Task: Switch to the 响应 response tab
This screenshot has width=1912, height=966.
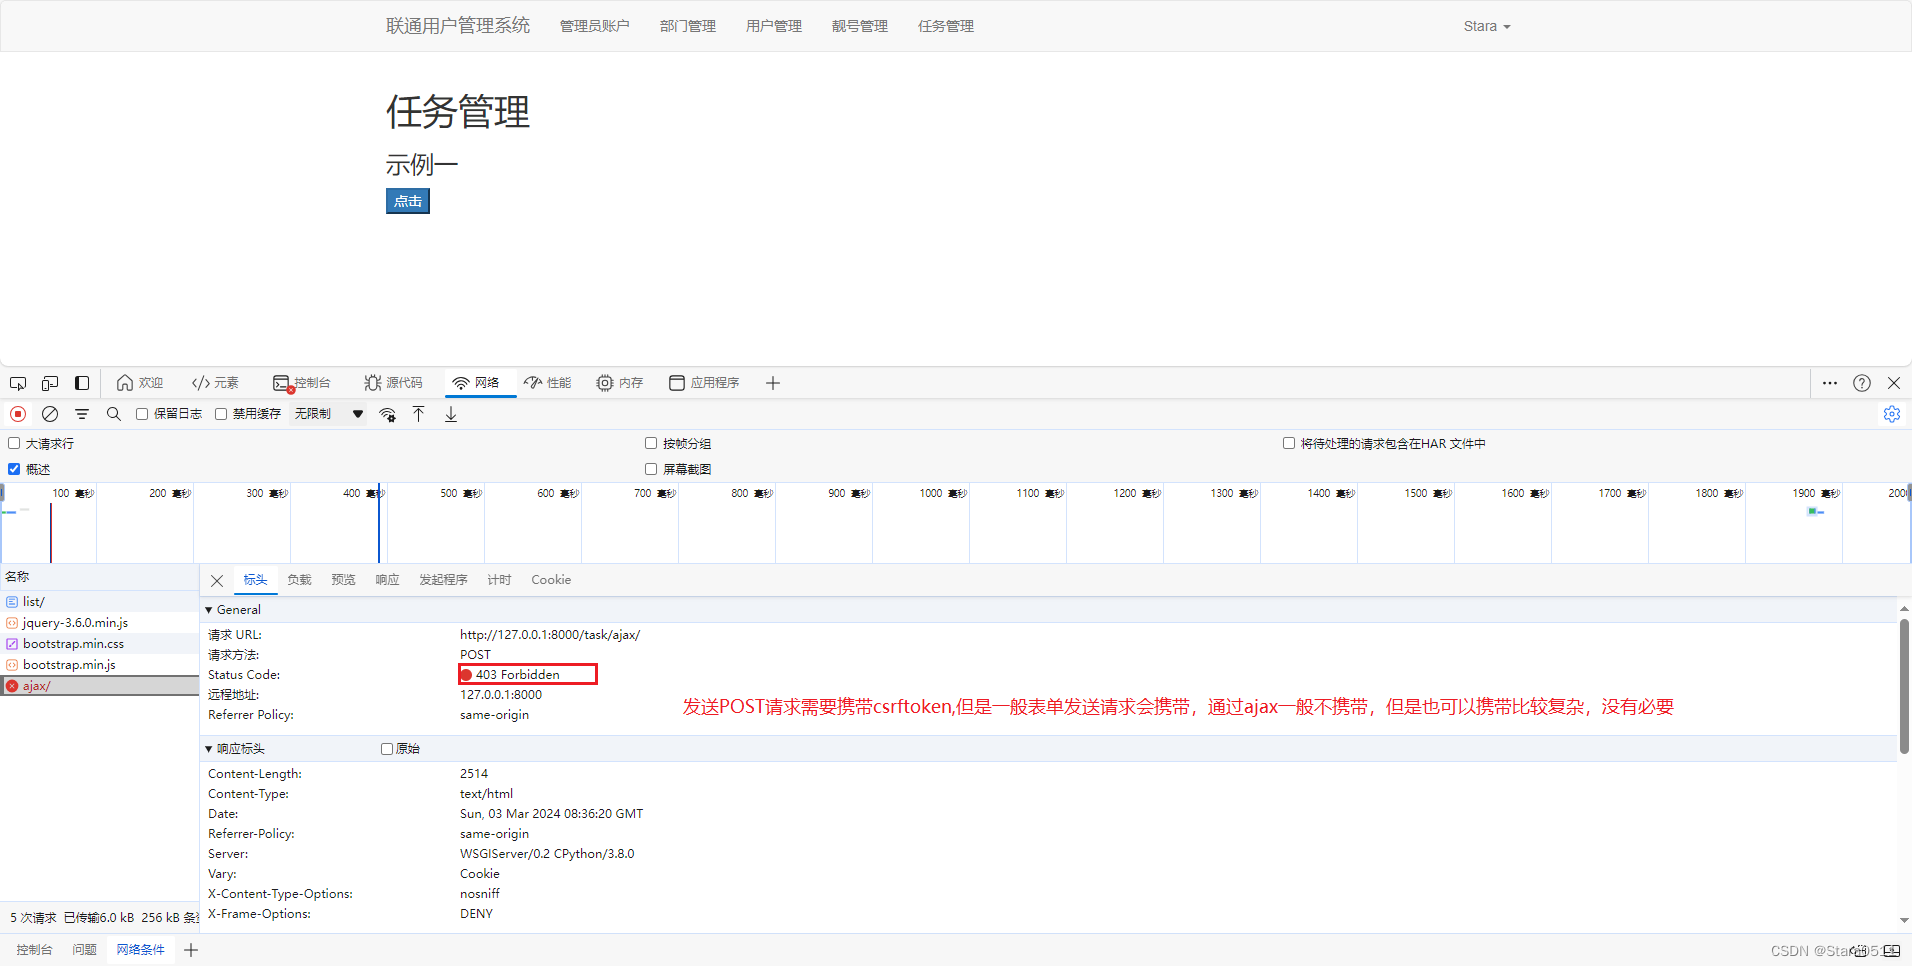Action: coord(387,580)
